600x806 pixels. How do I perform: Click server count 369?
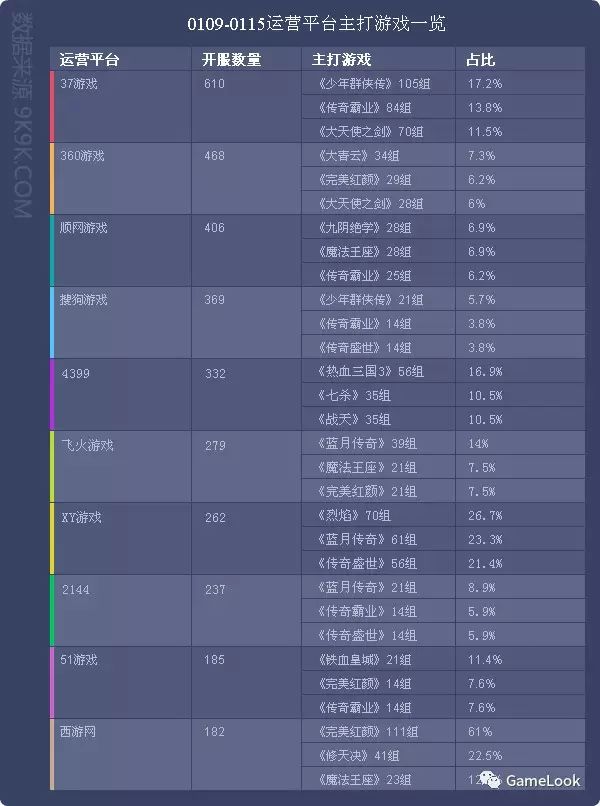(214, 299)
